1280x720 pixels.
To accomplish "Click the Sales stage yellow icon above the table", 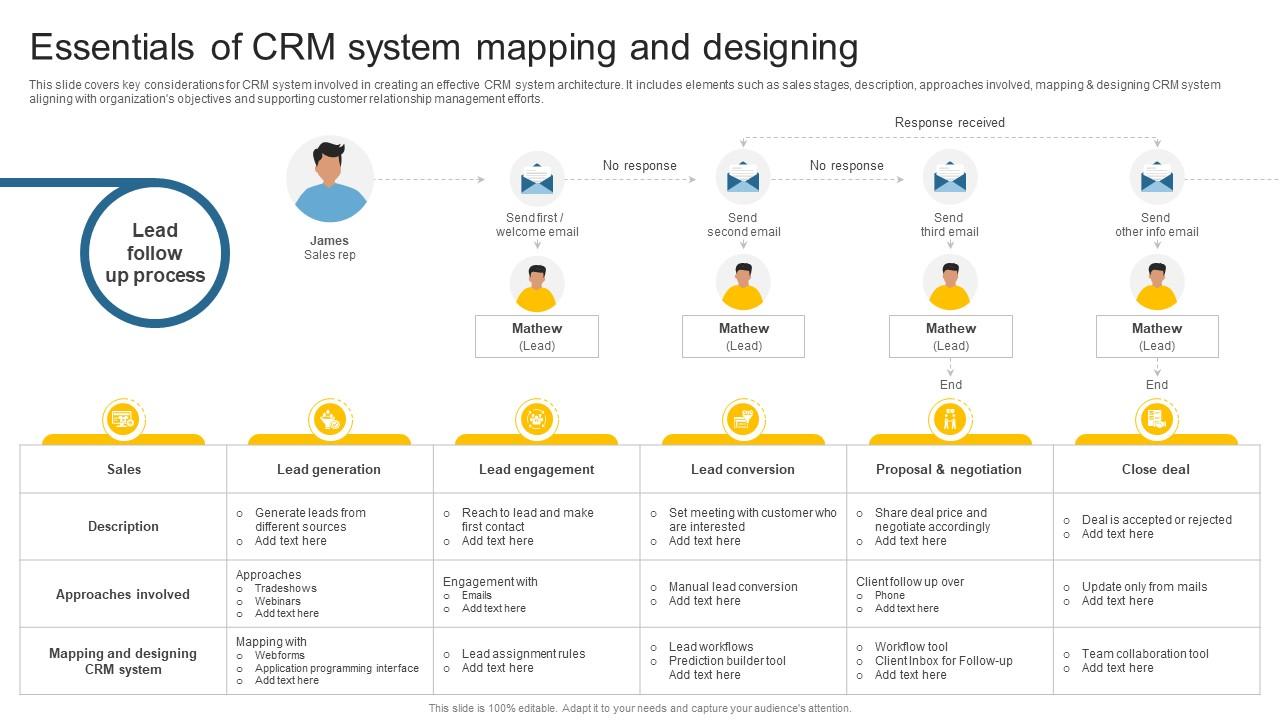I will click(124, 419).
